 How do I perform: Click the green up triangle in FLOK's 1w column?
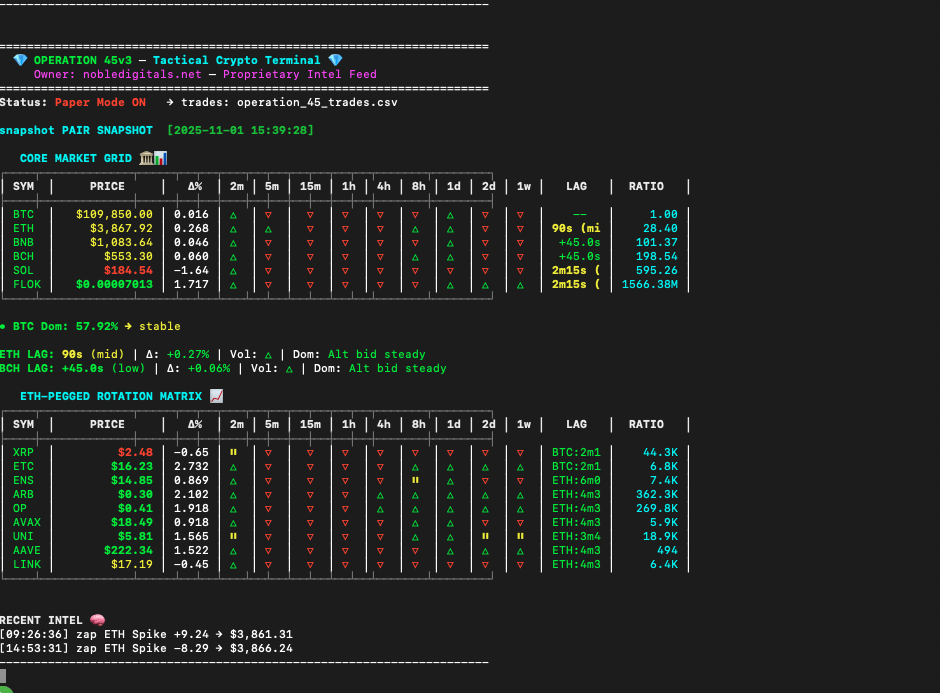pos(519,285)
